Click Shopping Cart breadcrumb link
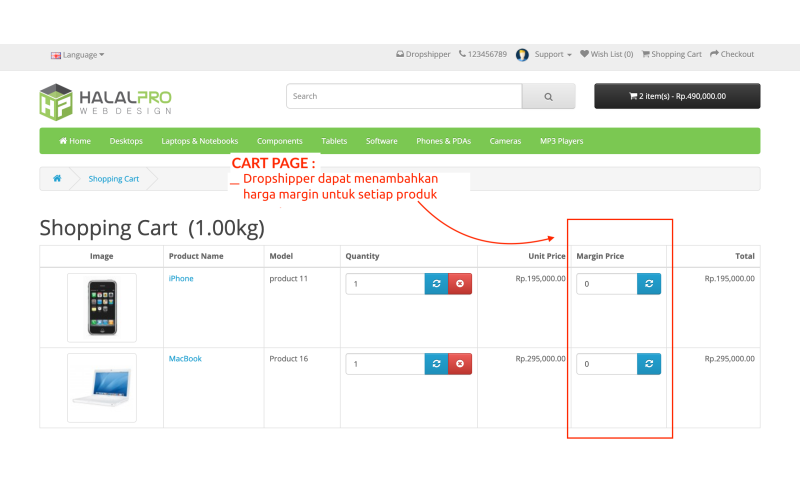Screen dimensions: 800x500 (x=114, y=179)
